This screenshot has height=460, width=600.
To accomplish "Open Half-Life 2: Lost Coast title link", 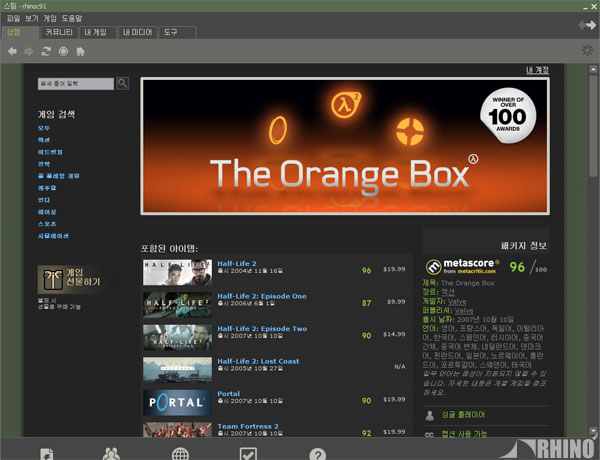I will click(x=258, y=361).
